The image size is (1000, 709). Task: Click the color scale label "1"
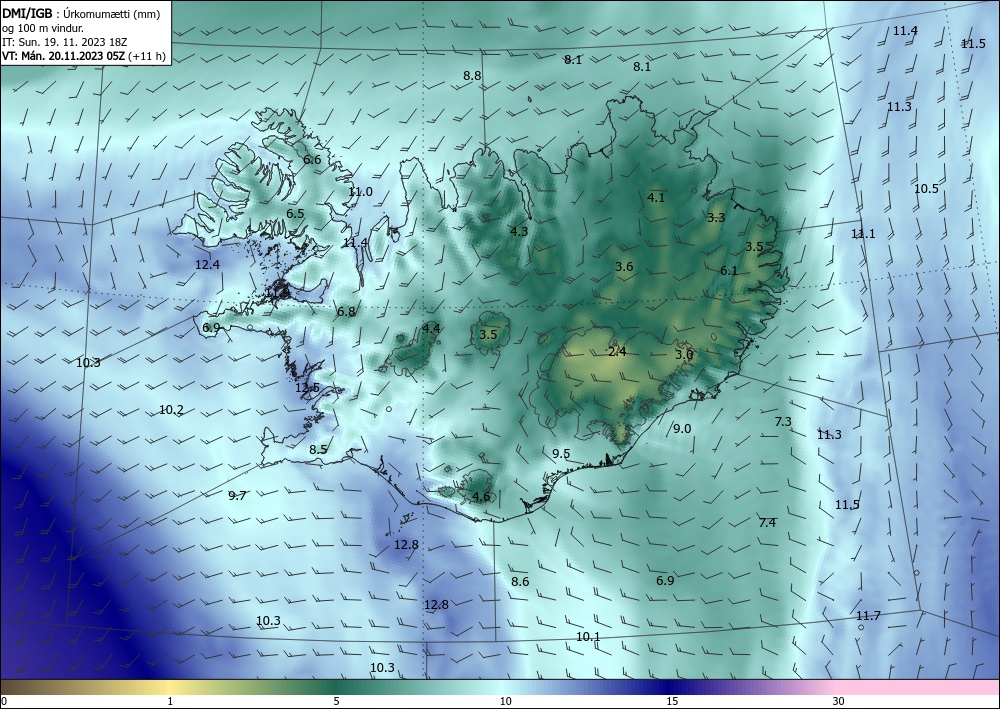coord(170,702)
